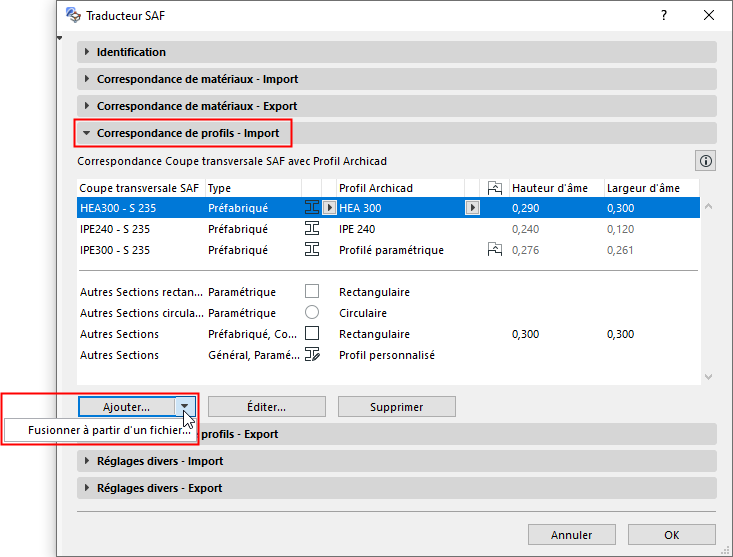Click rectangle icon in Autres Sections rectan... row
This screenshot has height=557, width=733.
point(312,291)
